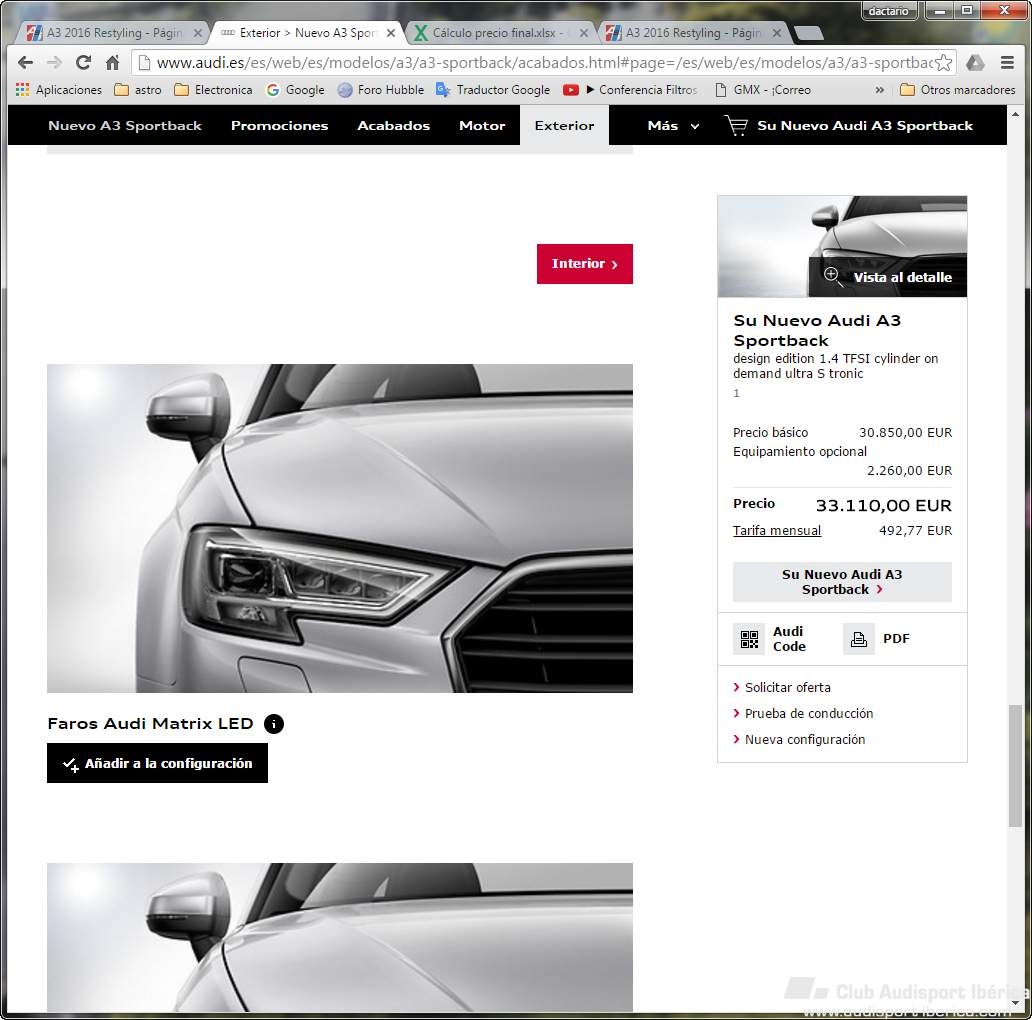Viewport: 1032px width, 1020px height.
Task: Open the browser home page icon
Action: tap(113, 63)
